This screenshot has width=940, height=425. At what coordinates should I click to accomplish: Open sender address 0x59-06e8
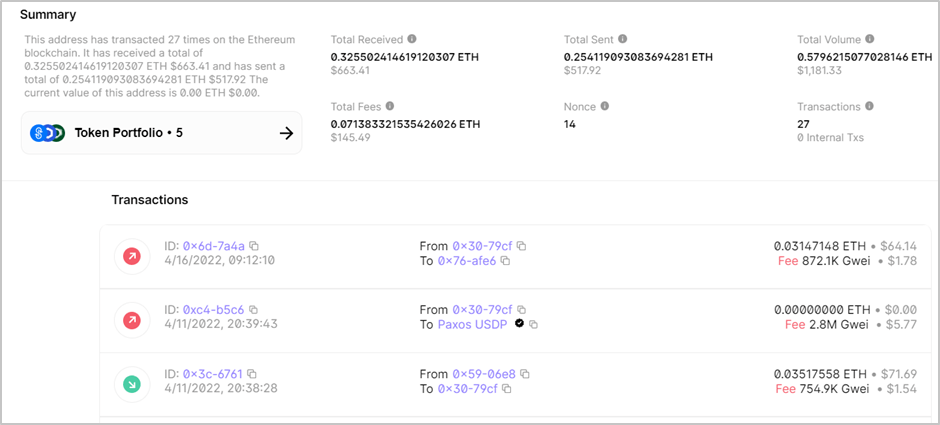coord(484,374)
